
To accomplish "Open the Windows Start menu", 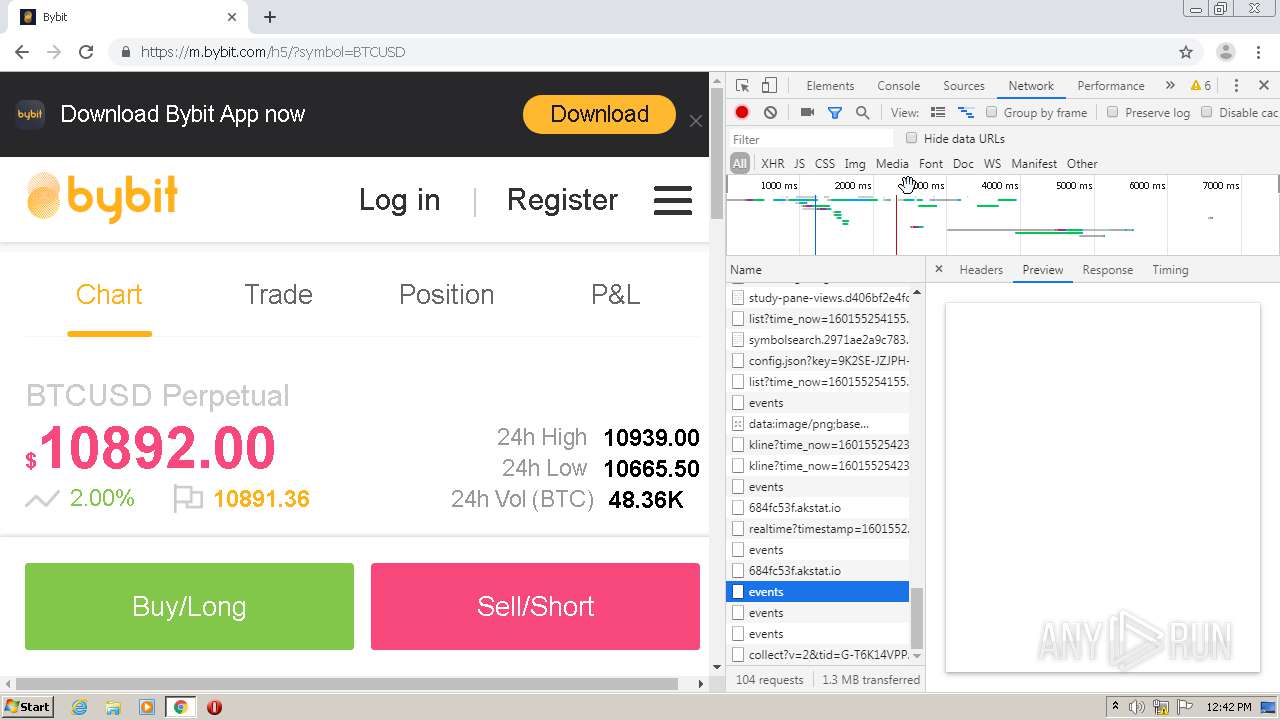I will pyautogui.click(x=27, y=707).
